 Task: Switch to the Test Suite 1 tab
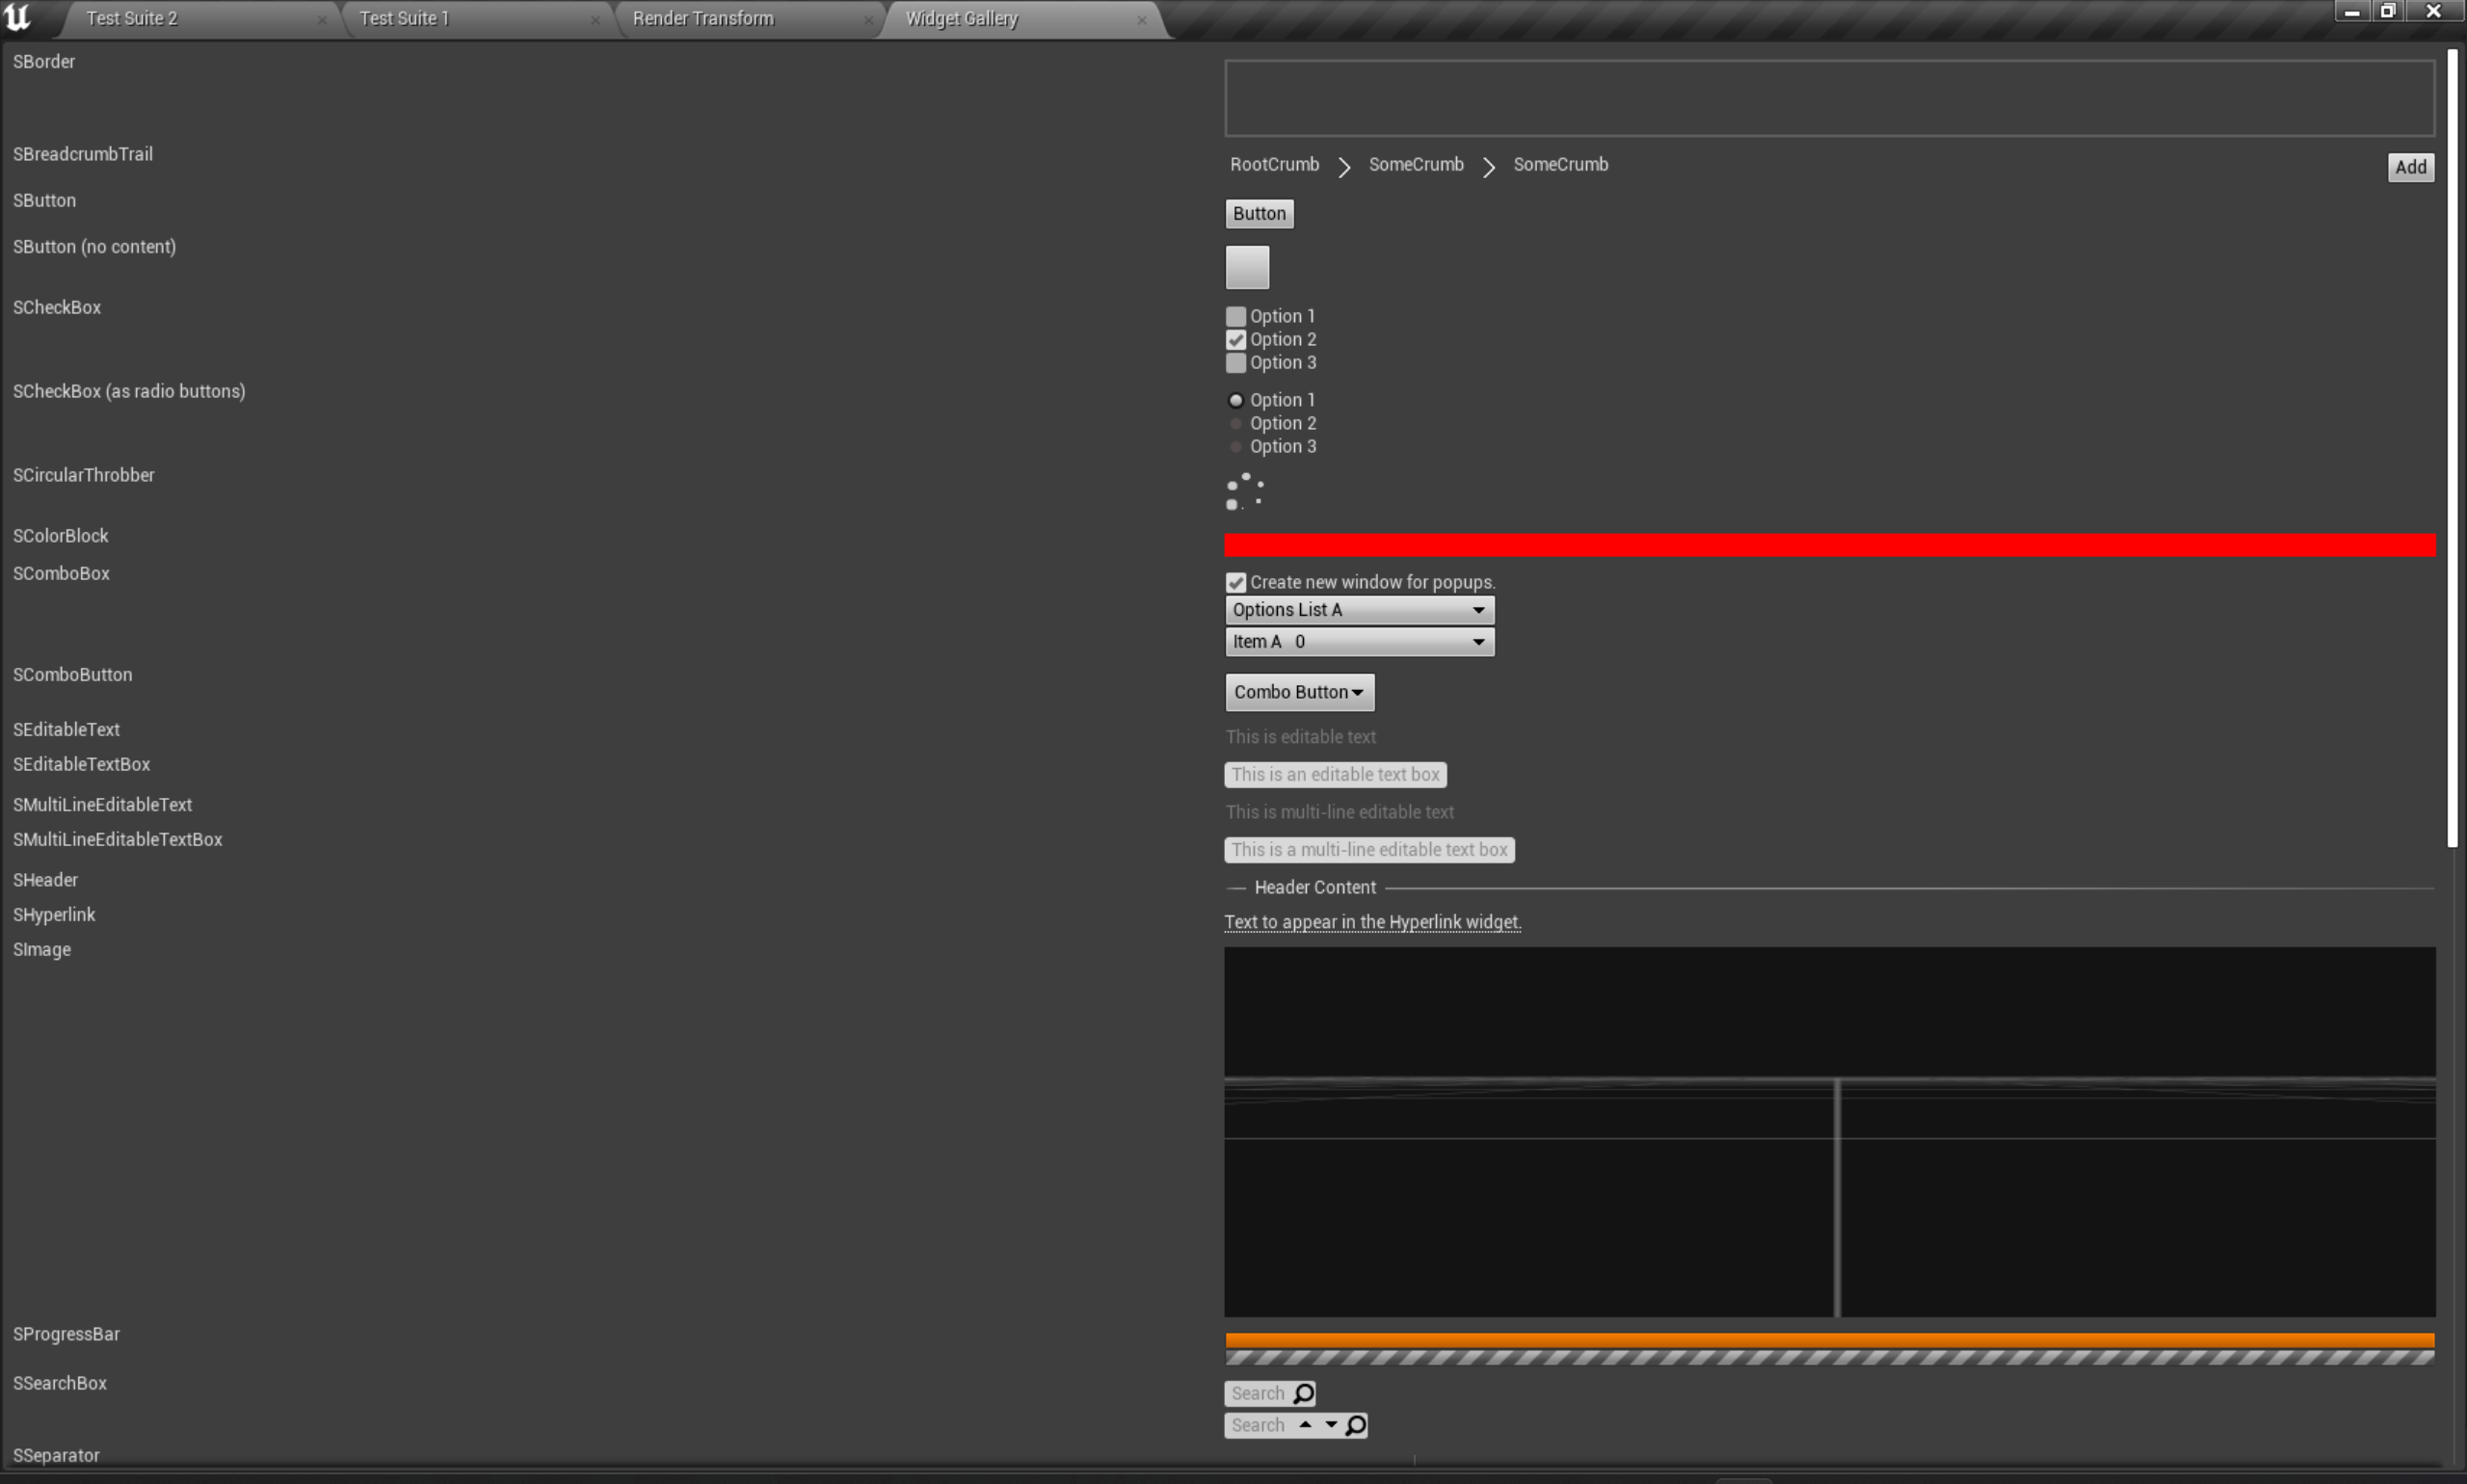click(405, 18)
